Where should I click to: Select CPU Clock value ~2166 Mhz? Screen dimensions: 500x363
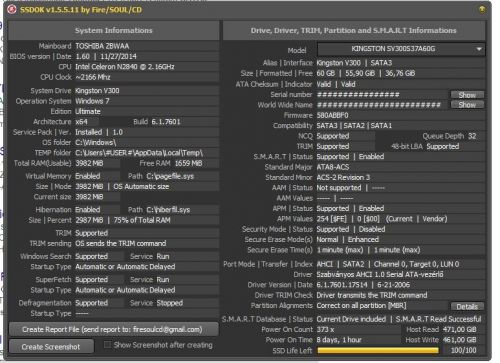coord(93,77)
